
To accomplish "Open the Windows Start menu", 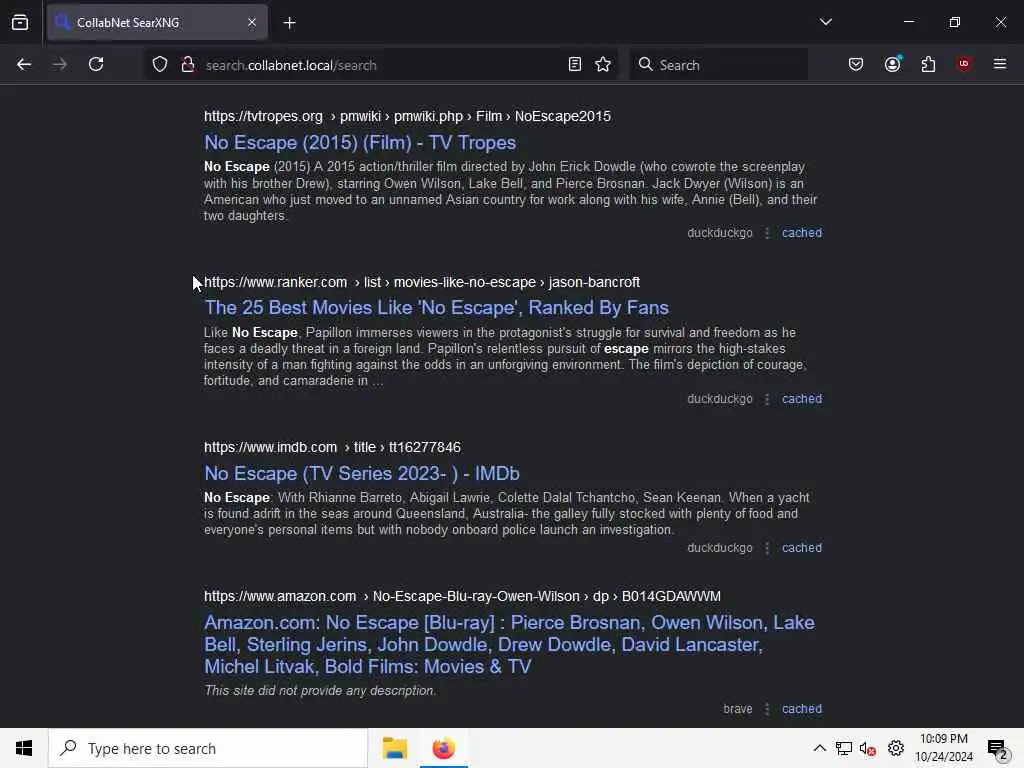I will tap(24, 748).
